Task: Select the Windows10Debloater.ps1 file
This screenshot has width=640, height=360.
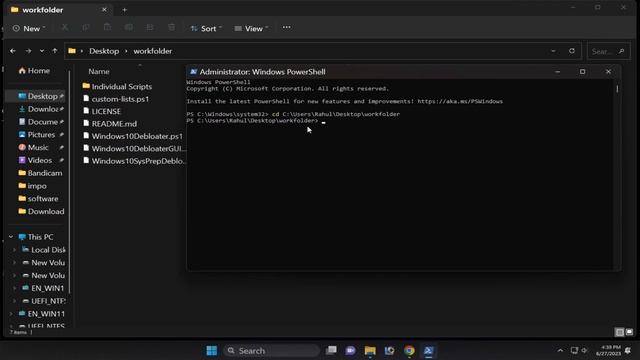Action: pos(133,136)
